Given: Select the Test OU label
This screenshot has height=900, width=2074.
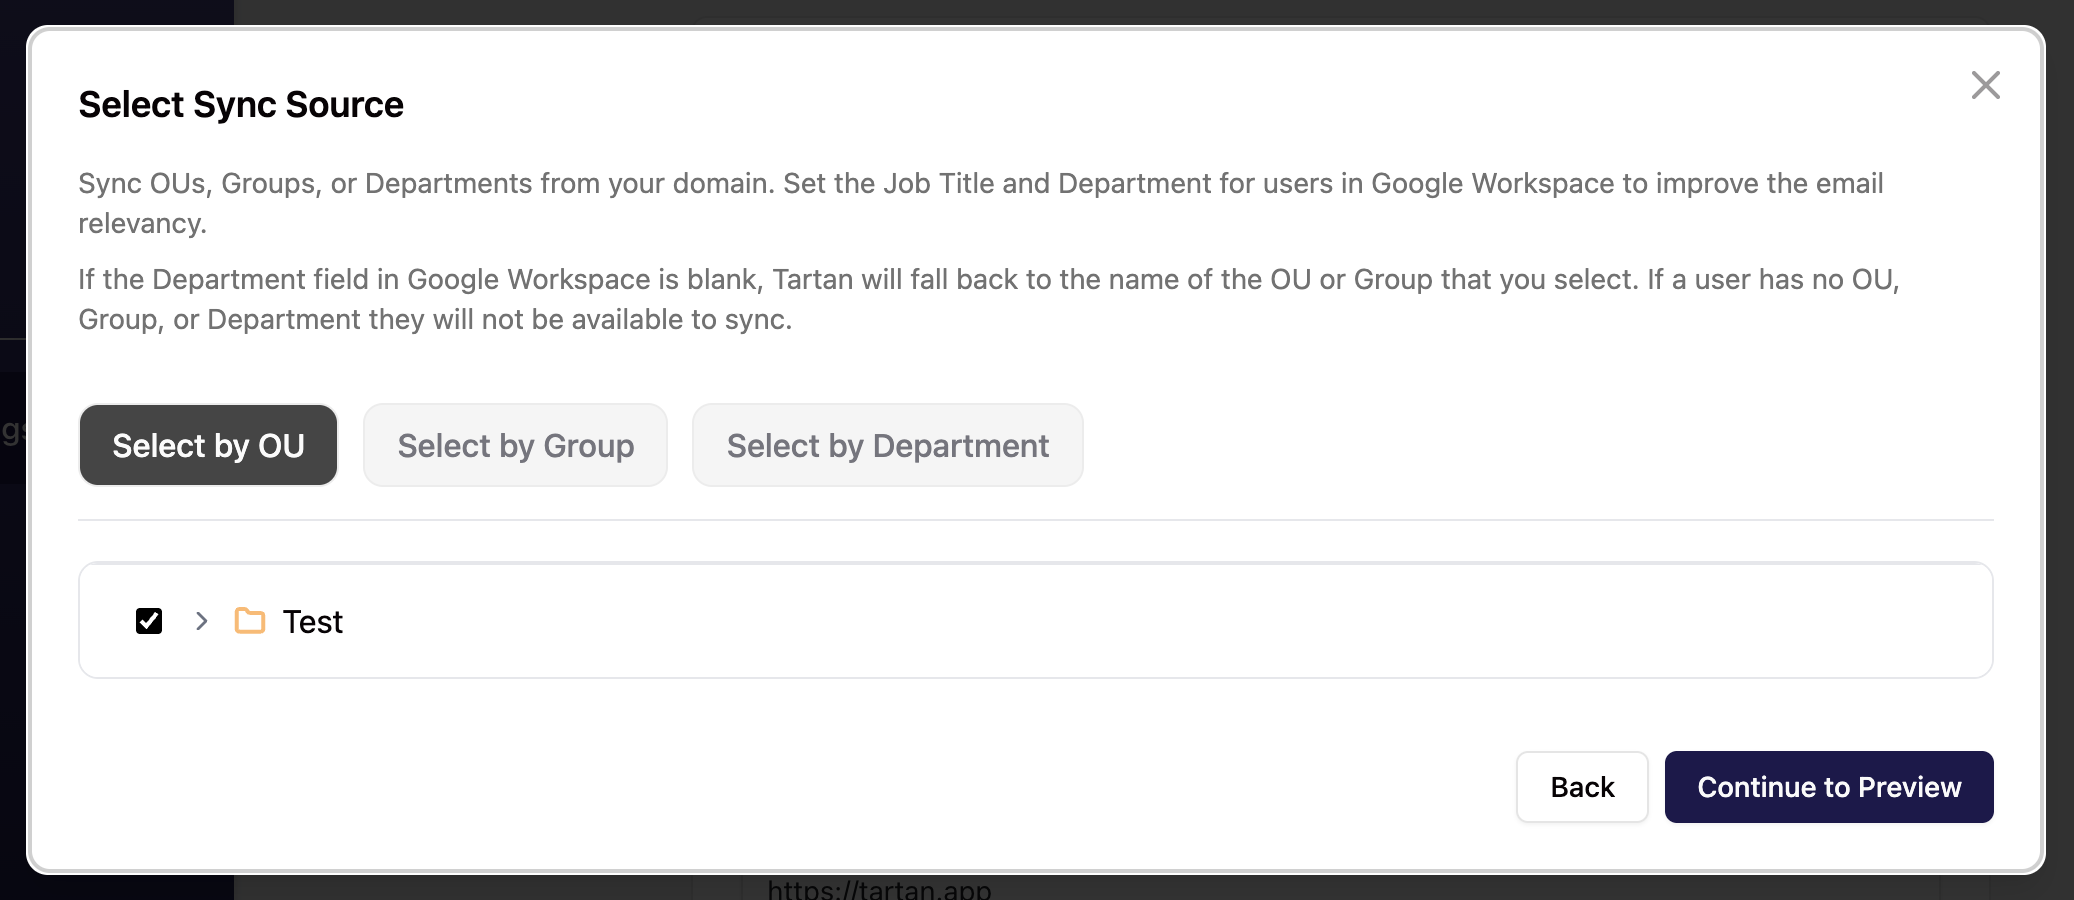Looking at the screenshot, I should tap(313, 622).
